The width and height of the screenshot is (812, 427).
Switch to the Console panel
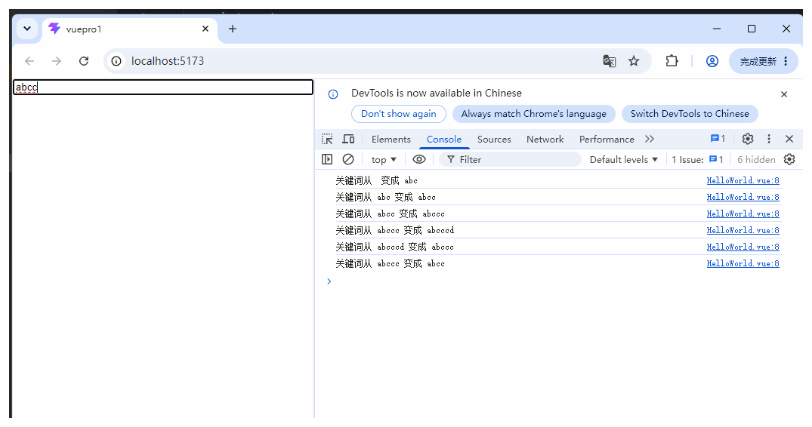[444, 139]
